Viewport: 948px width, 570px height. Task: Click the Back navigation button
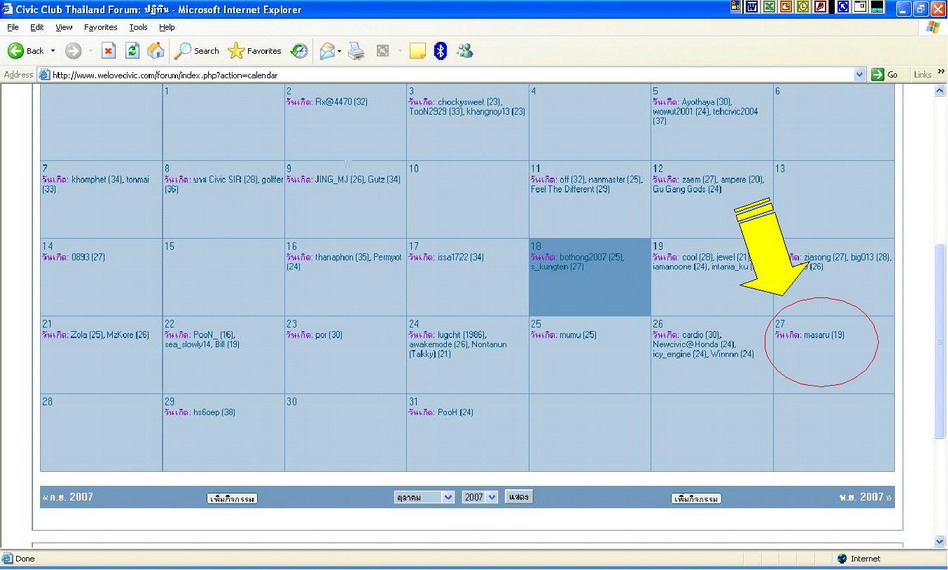[27, 51]
